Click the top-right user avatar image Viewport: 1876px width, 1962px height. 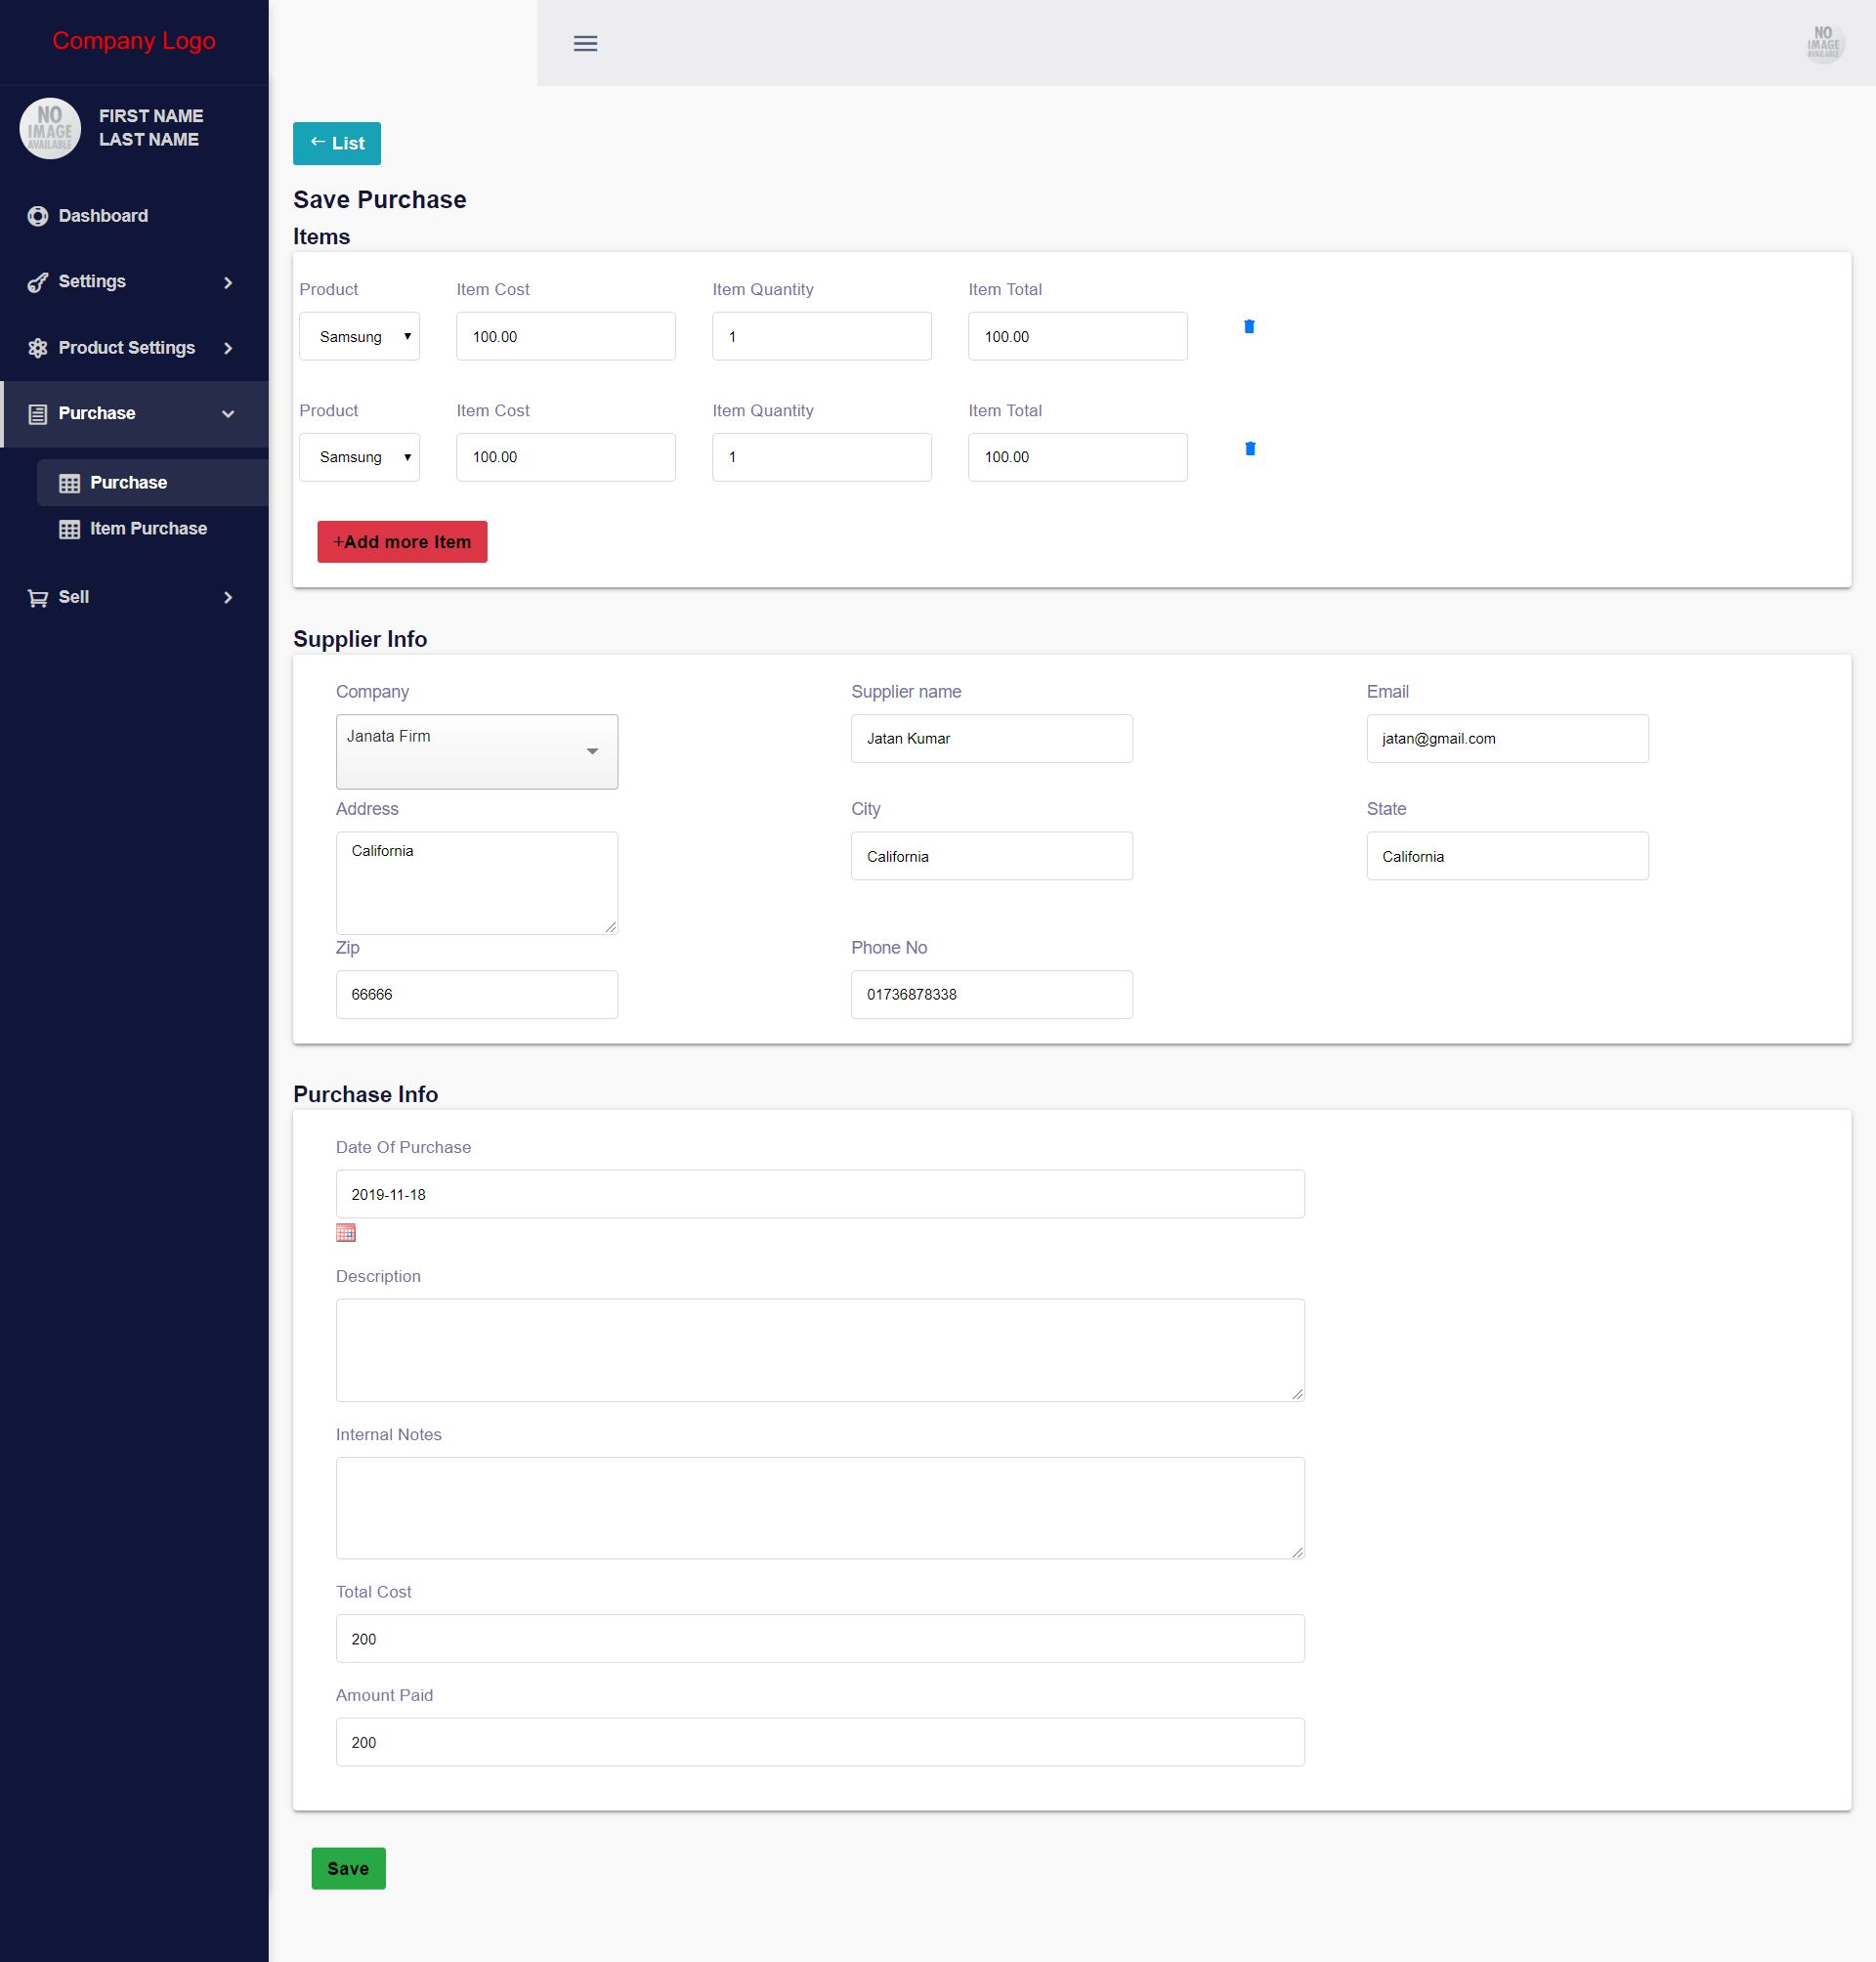(1823, 43)
